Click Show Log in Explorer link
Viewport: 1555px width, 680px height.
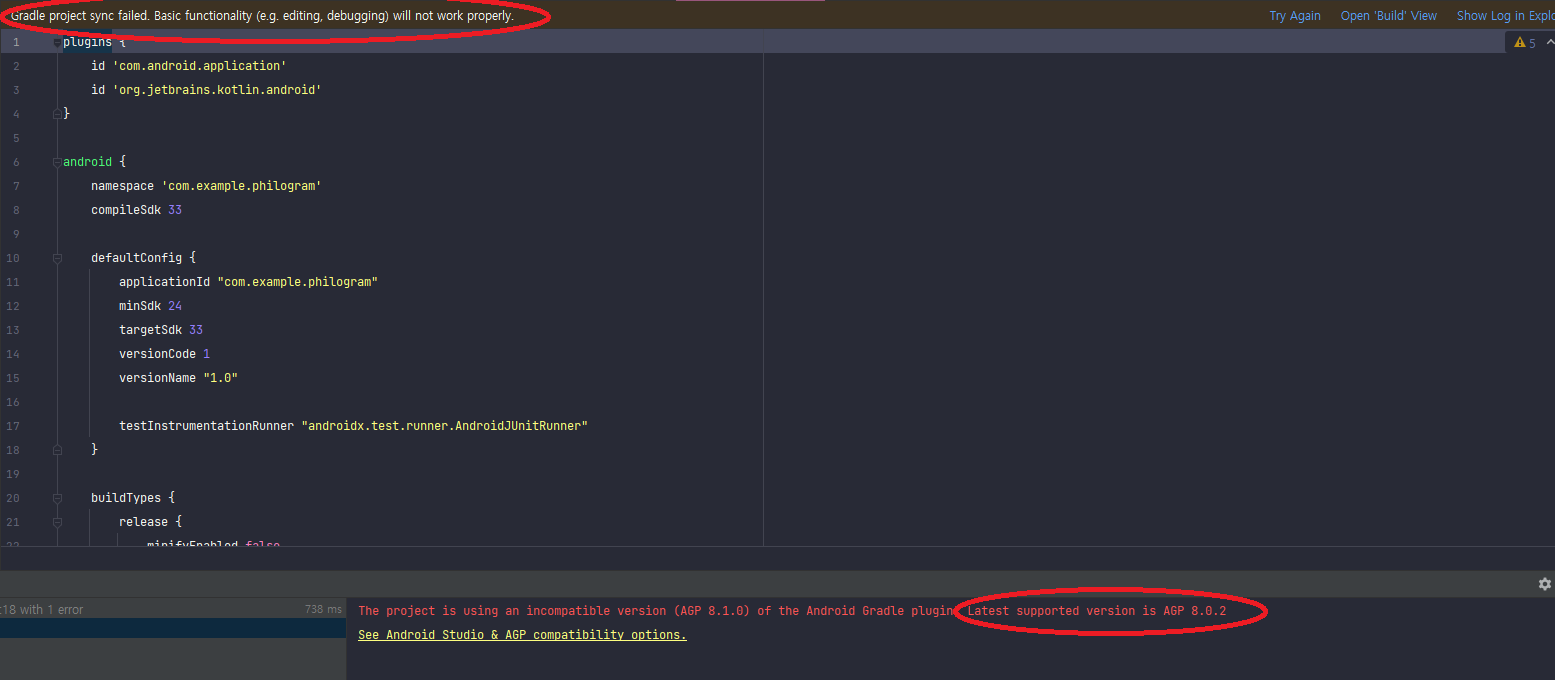[1505, 16]
